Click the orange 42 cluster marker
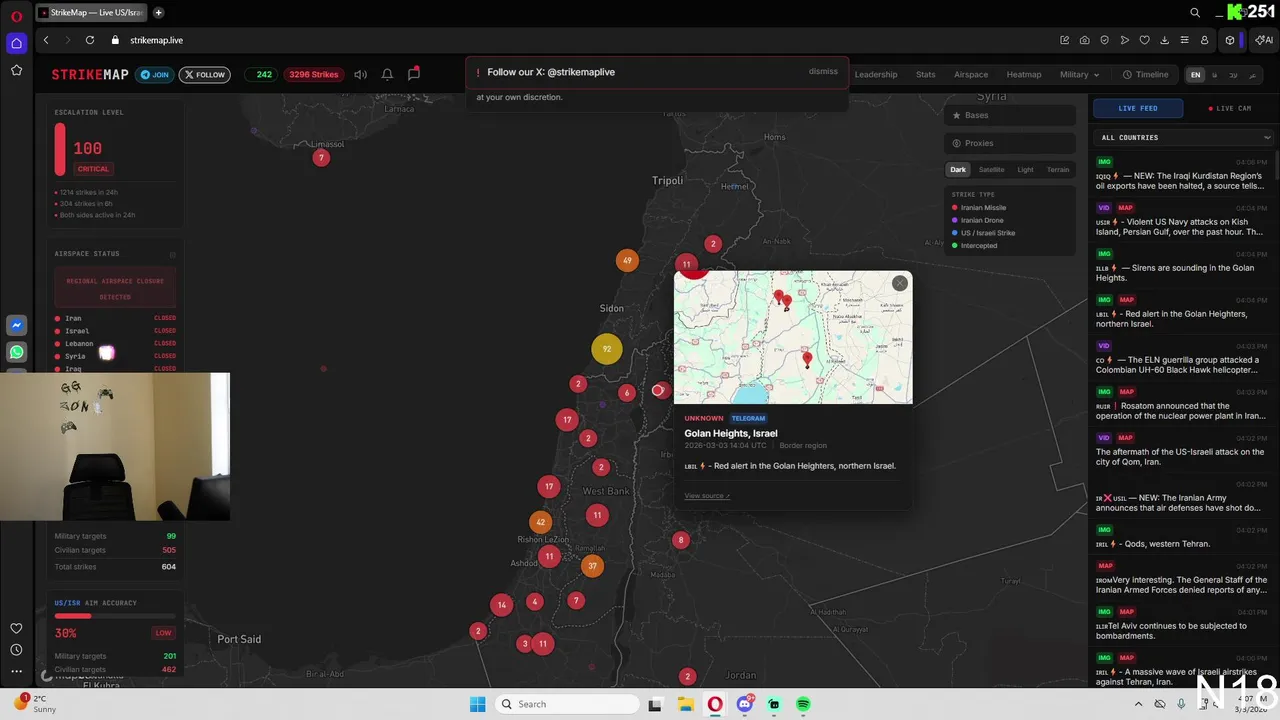 point(541,522)
